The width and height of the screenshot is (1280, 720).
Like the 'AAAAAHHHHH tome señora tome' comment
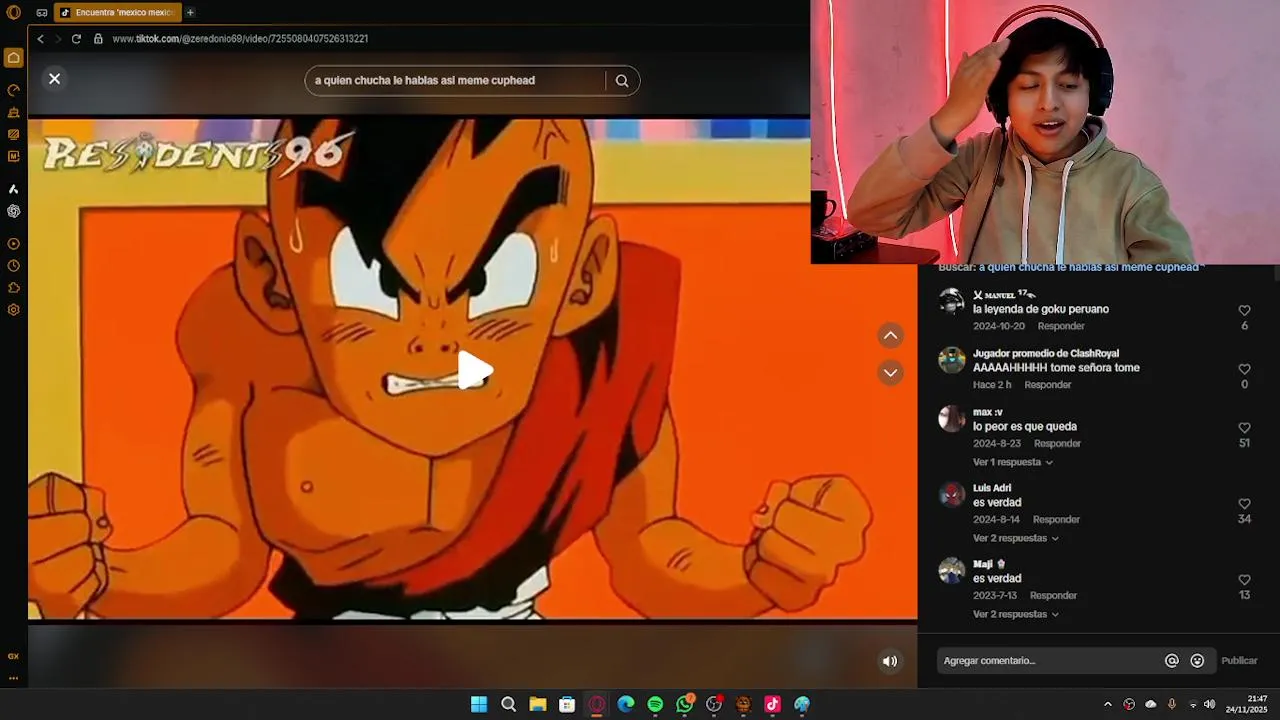pyautogui.click(x=1244, y=369)
